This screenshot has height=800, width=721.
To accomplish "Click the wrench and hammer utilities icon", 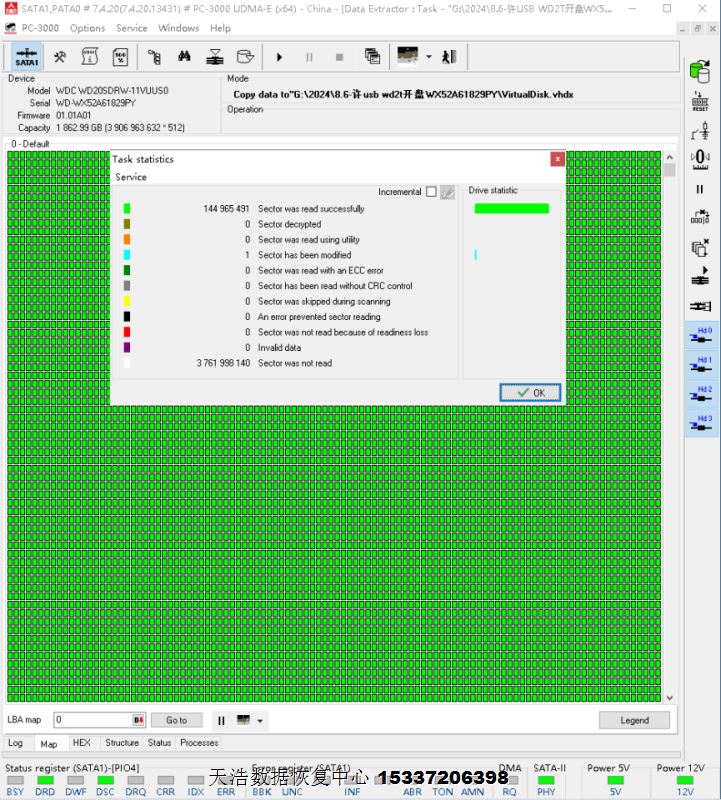I will pos(60,57).
